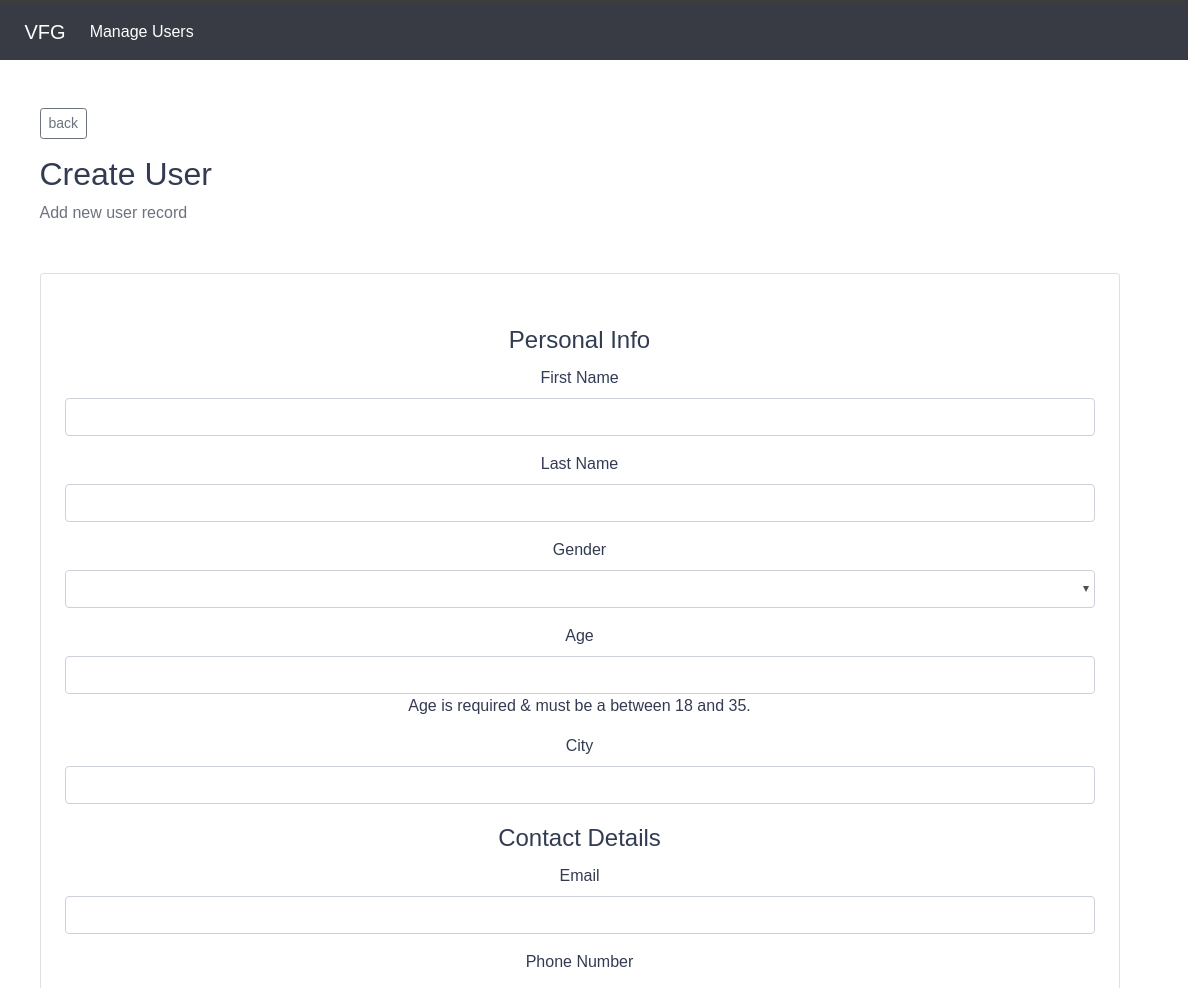Click the Email label above its field
1188x988 pixels.
tap(579, 875)
